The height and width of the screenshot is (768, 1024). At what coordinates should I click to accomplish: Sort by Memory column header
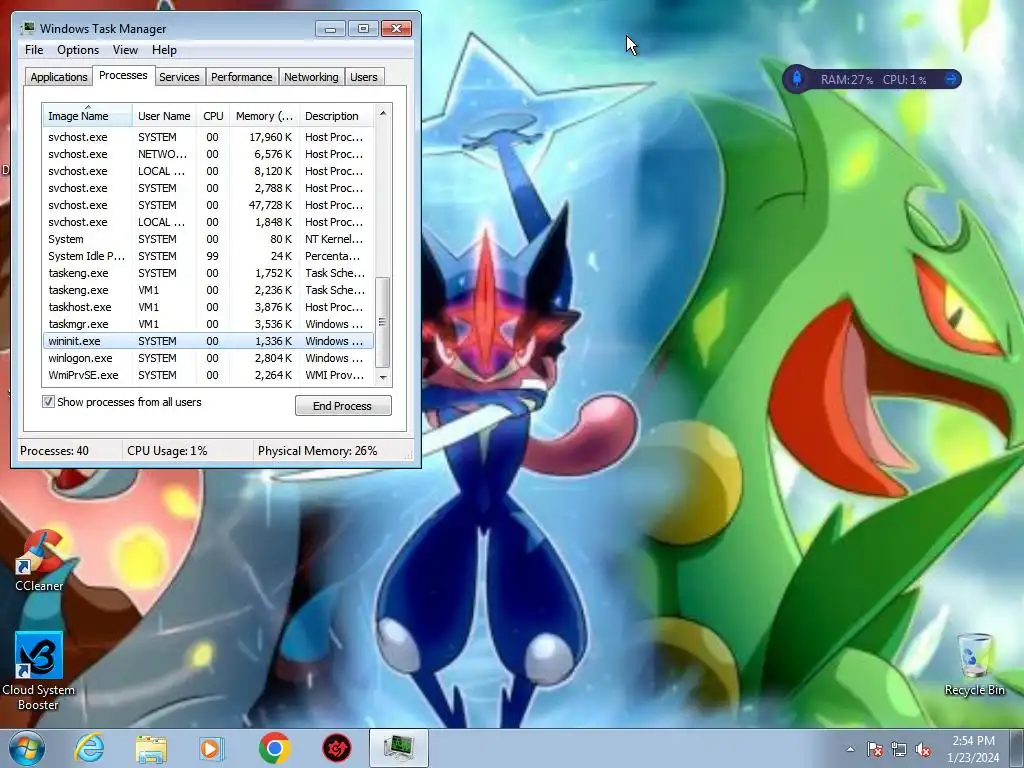pyautogui.click(x=264, y=116)
